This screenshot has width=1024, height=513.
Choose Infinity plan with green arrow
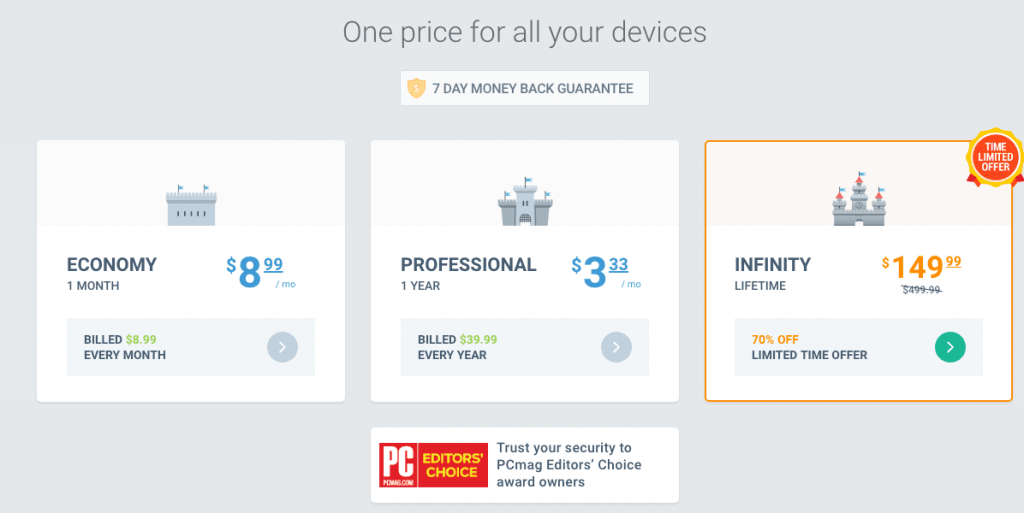[950, 347]
